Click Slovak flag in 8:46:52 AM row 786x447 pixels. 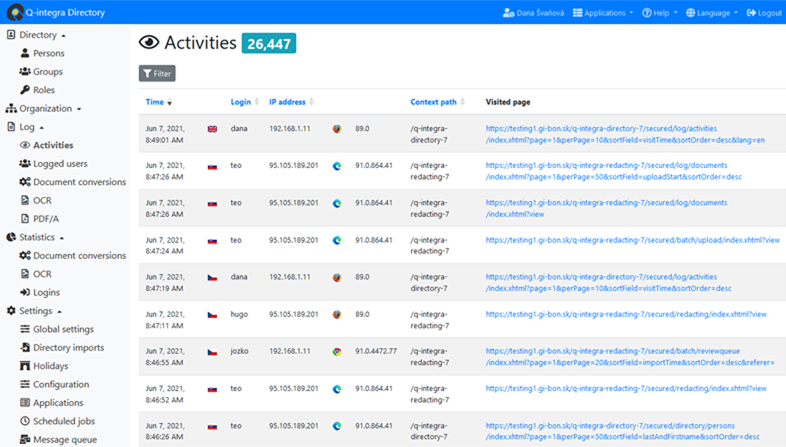213,389
